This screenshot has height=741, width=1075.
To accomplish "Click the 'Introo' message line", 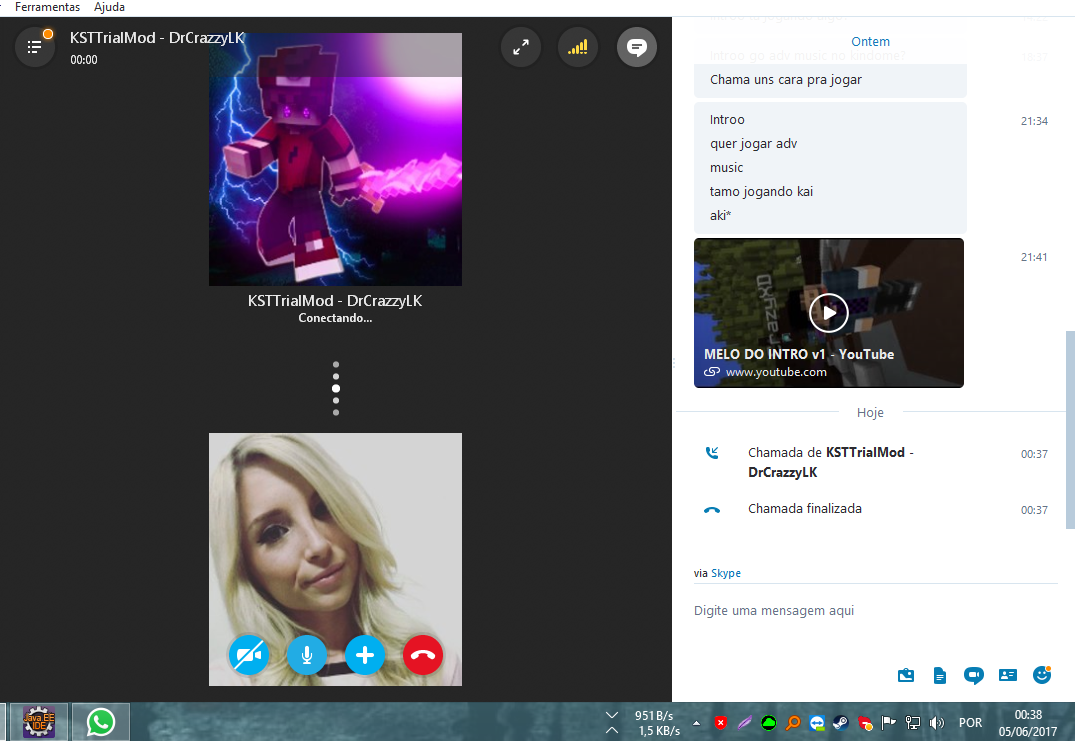I will click(727, 119).
